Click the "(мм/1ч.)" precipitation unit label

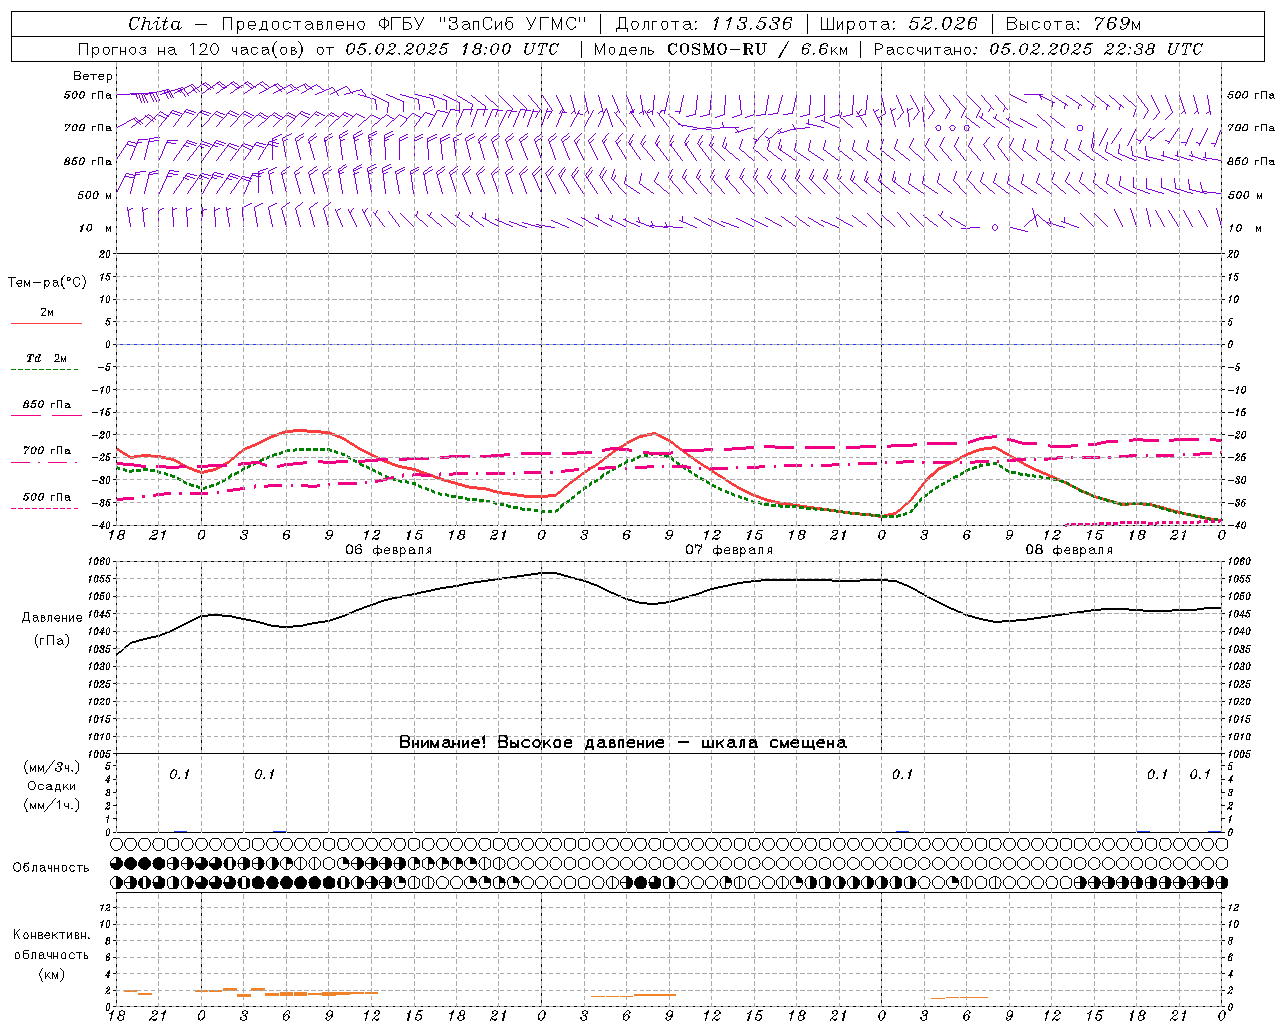[52, 805]
